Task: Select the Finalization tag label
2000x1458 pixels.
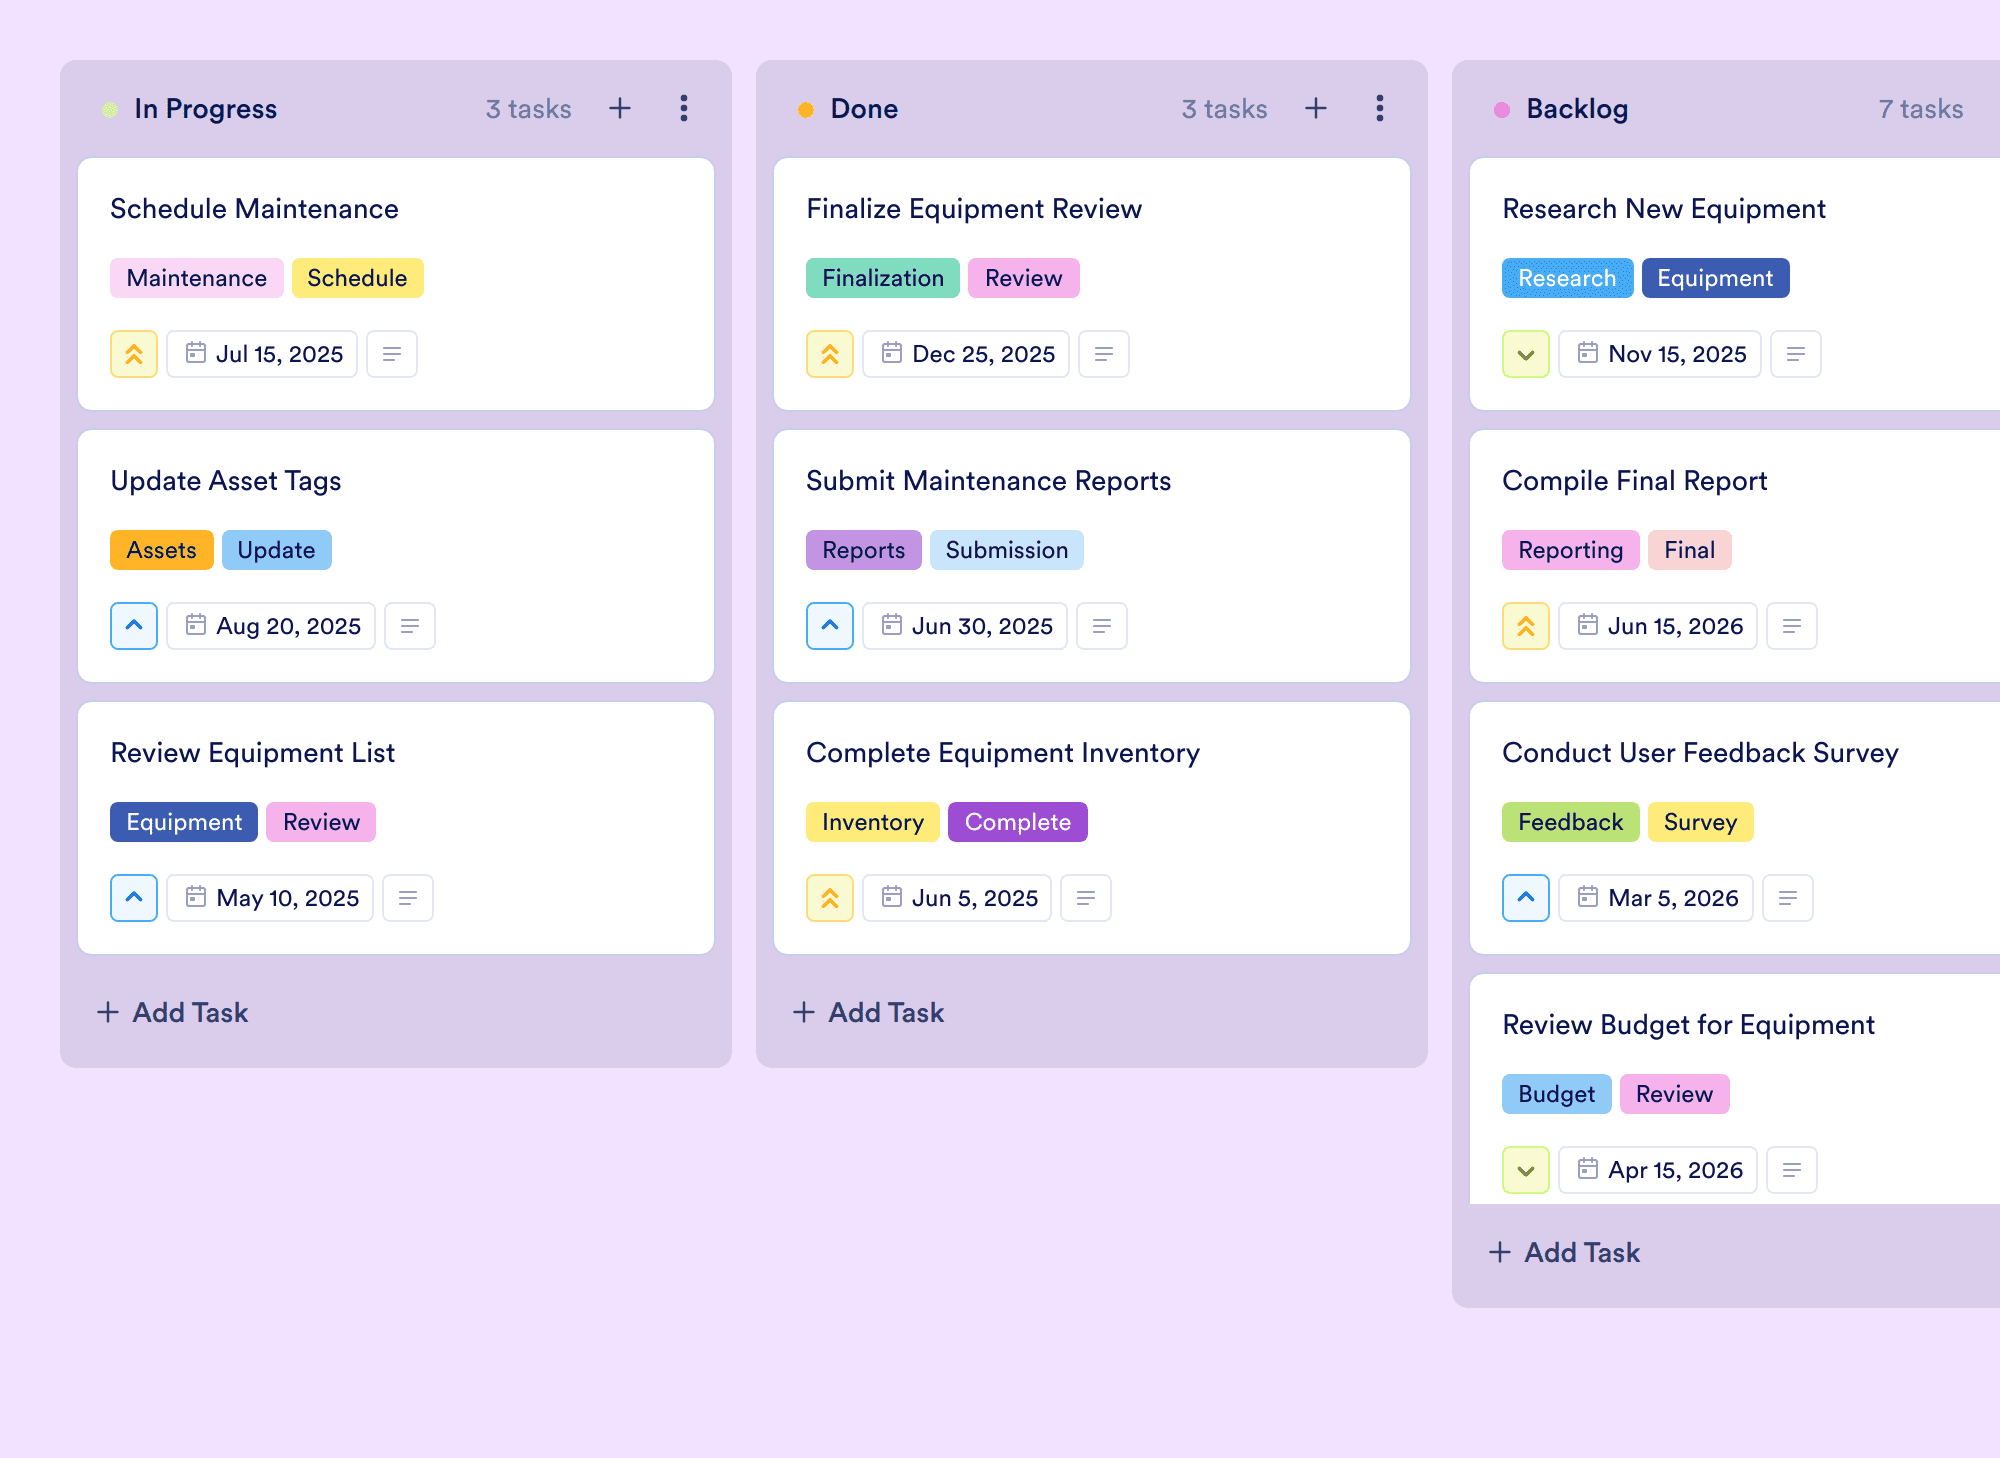Action: 883,278
